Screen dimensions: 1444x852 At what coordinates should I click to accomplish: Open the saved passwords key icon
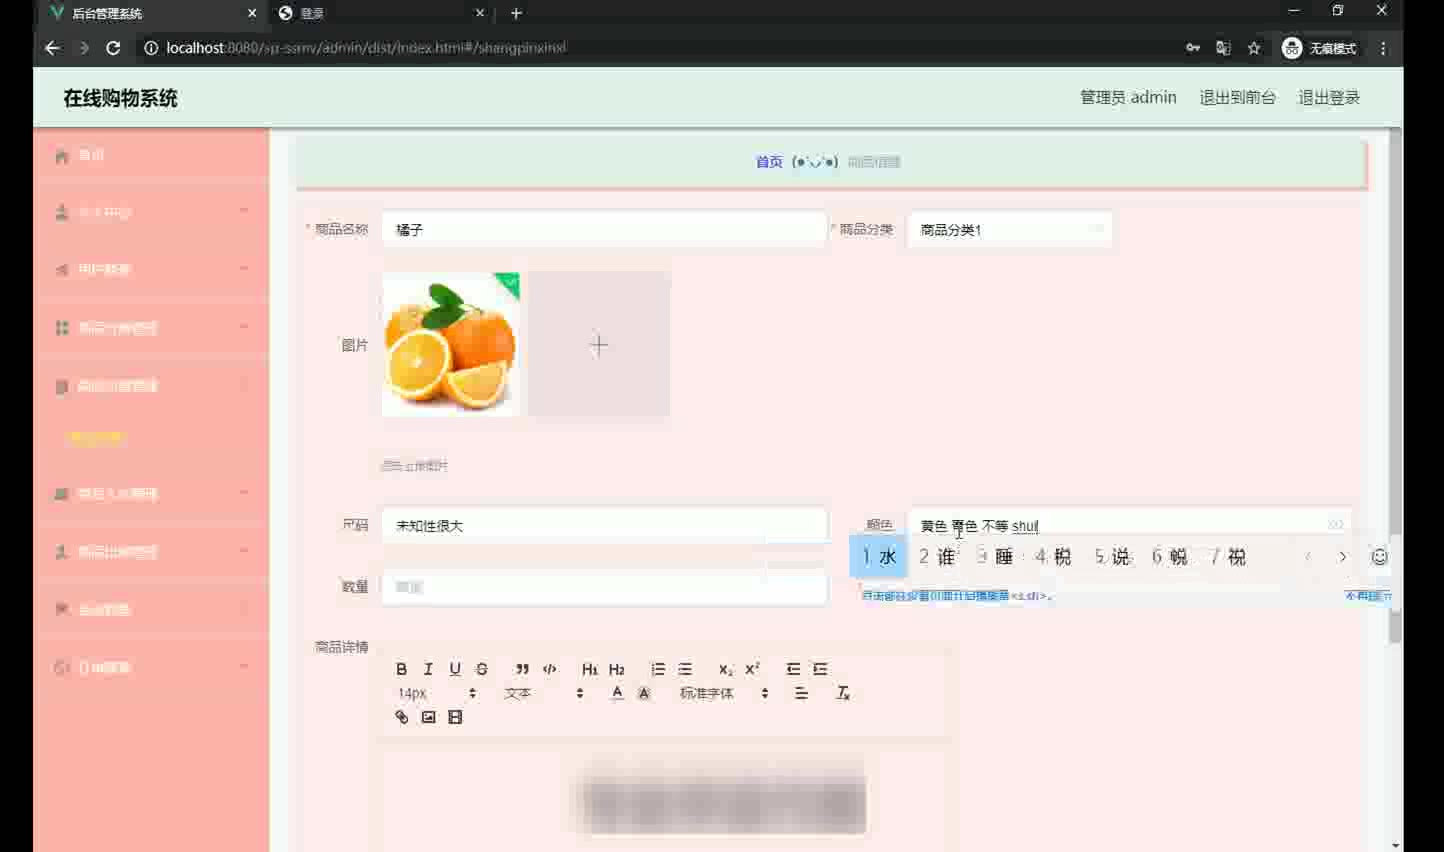[x=1193, y=47]
